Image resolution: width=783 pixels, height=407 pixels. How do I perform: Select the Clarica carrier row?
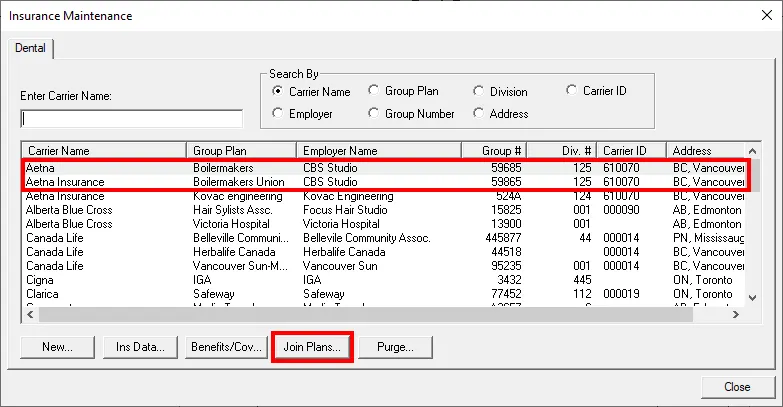pyautogui.click(x=385, y=294)
